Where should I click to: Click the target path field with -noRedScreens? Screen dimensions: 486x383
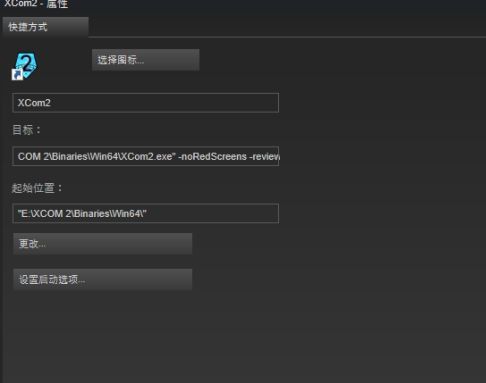point(146,156)
